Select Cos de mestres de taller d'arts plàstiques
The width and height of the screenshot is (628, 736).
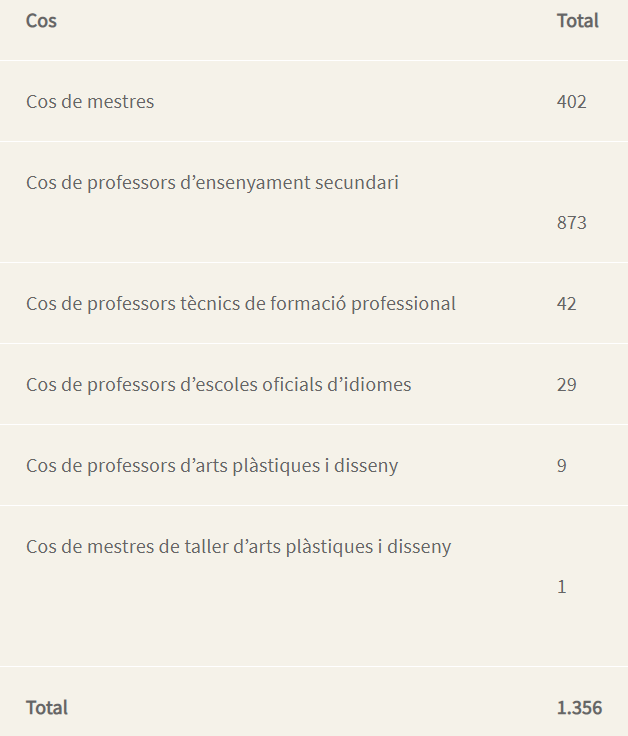pyautogui.click(x=199, y=546)
